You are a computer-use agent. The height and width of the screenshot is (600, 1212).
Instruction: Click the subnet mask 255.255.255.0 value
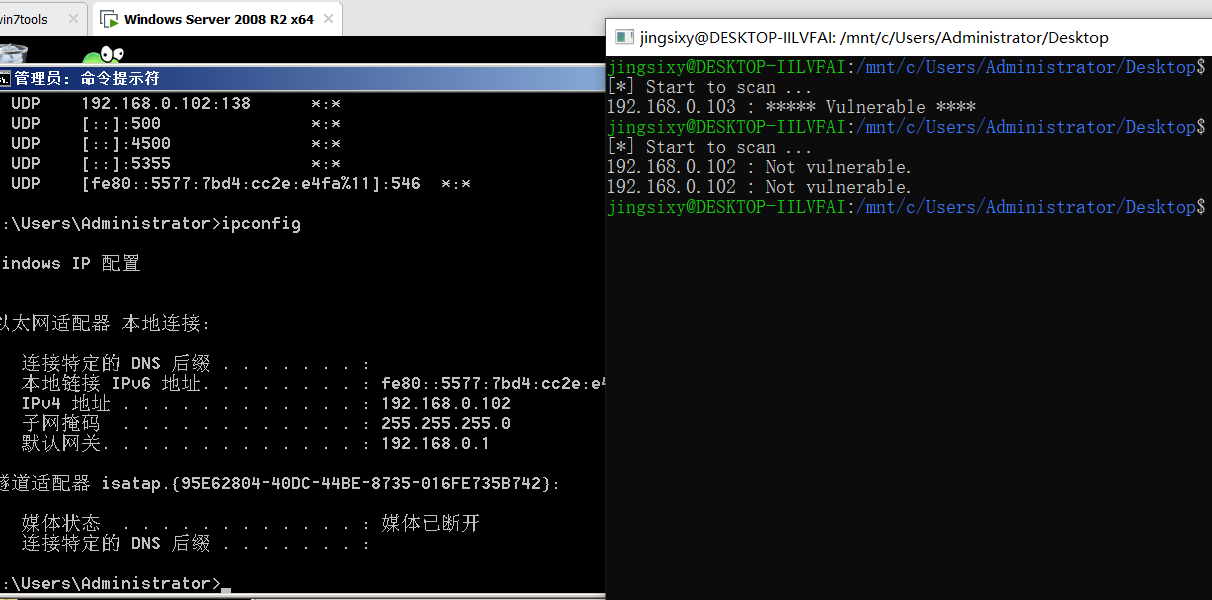click(x=446, y=423)
